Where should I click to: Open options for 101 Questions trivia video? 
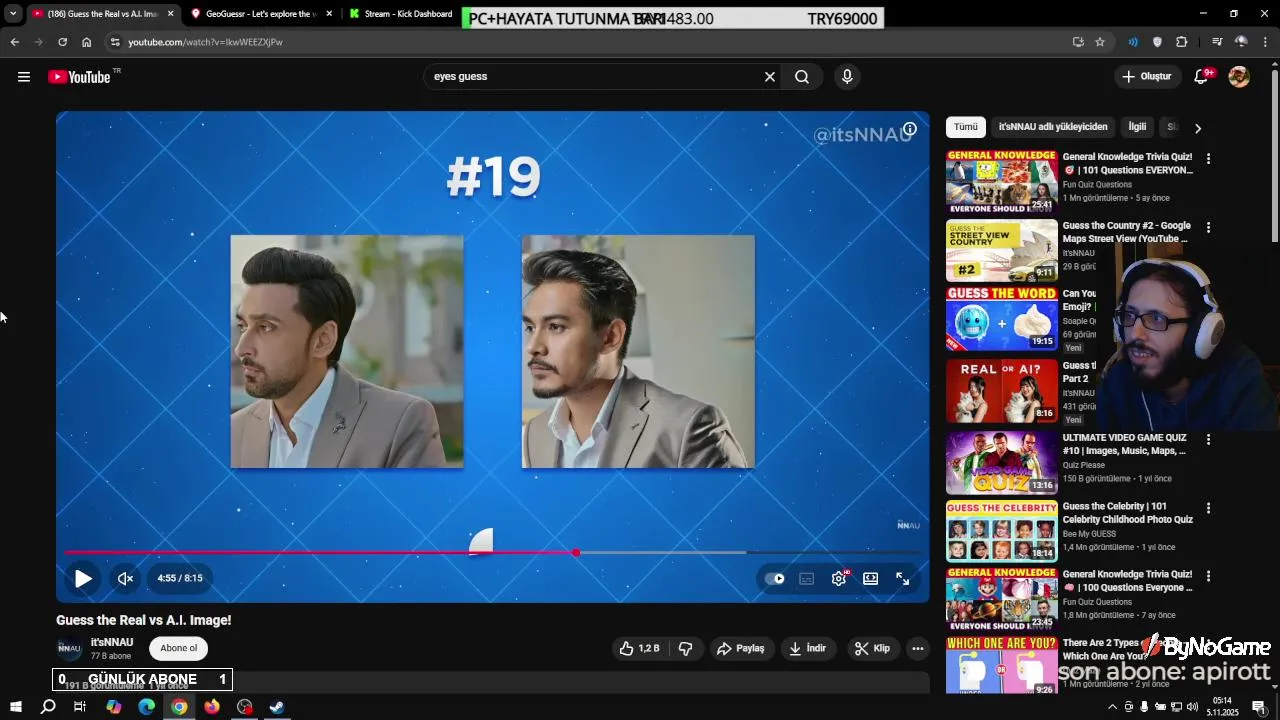1208,158
